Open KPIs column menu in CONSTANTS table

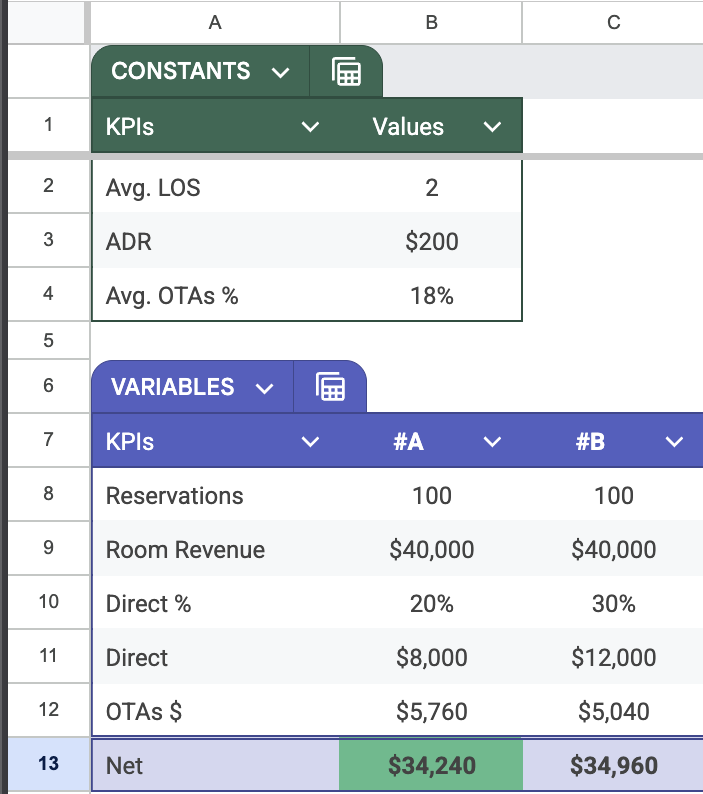point(310,127)
